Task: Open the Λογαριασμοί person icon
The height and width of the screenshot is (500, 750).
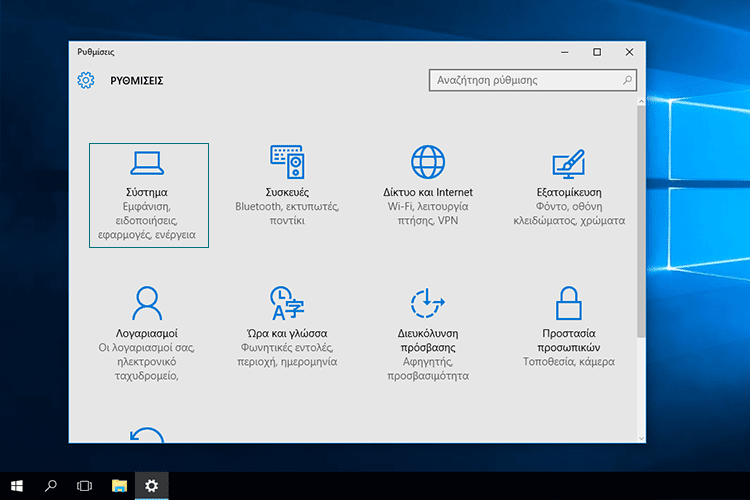Action: (x=147, y=303)
